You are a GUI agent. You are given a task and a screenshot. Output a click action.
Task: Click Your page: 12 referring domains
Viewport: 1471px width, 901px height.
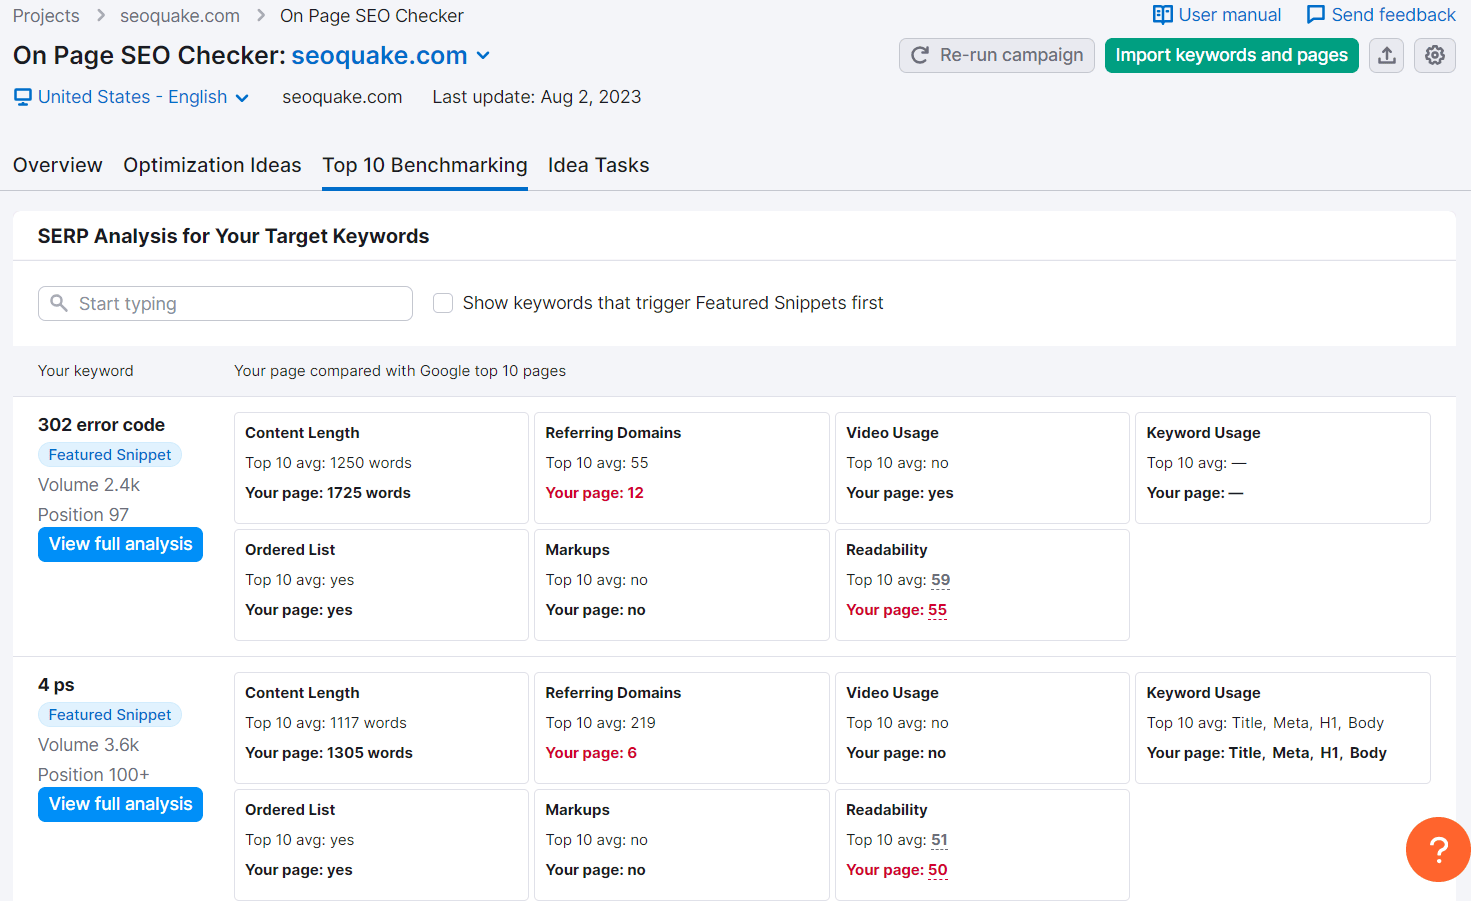coord(594,493)
